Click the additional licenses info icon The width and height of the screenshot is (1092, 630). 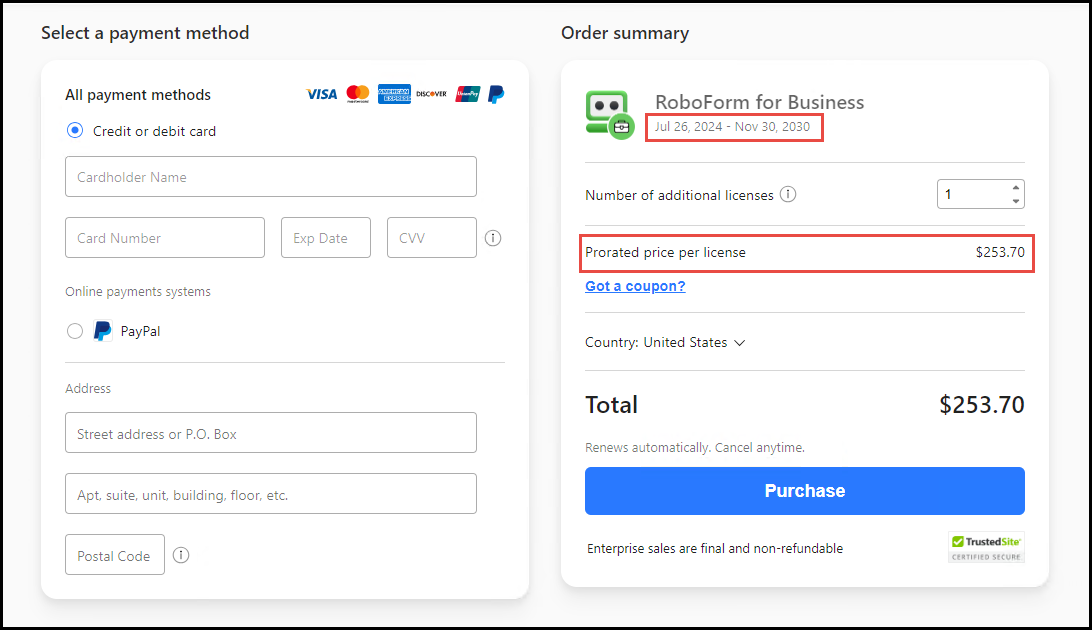click(x=788, y=194)
